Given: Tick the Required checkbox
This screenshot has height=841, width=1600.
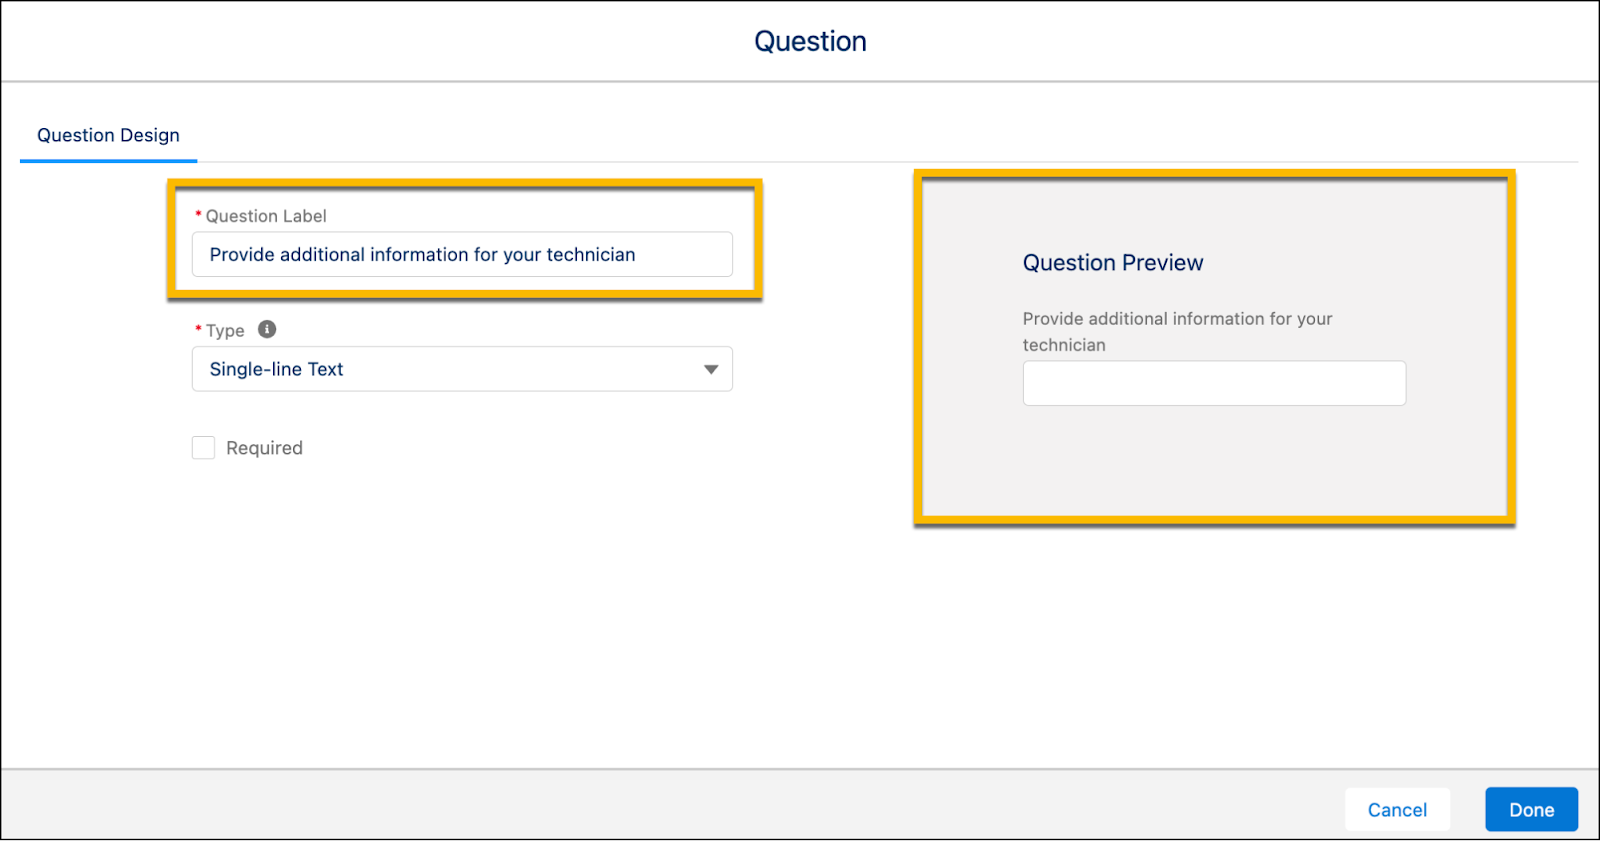Looking at the screenshot, I should [x=204, y=448].
